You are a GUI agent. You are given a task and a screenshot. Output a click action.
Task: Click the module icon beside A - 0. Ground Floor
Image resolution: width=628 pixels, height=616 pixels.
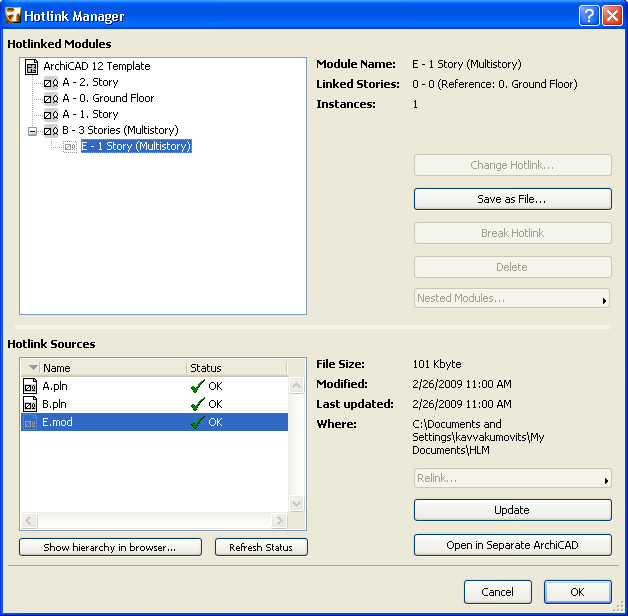(51, 99)
